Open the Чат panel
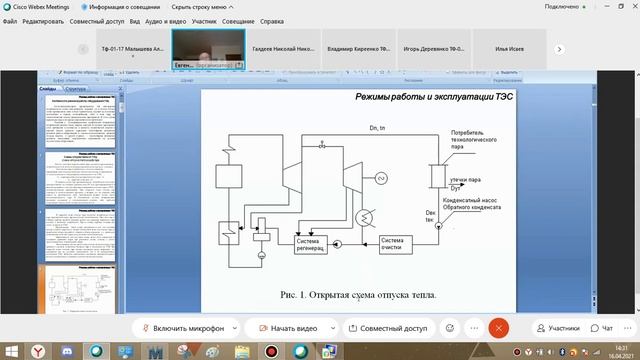The width and height of the screenshot is (640, 360). click(x=602, y=328)
